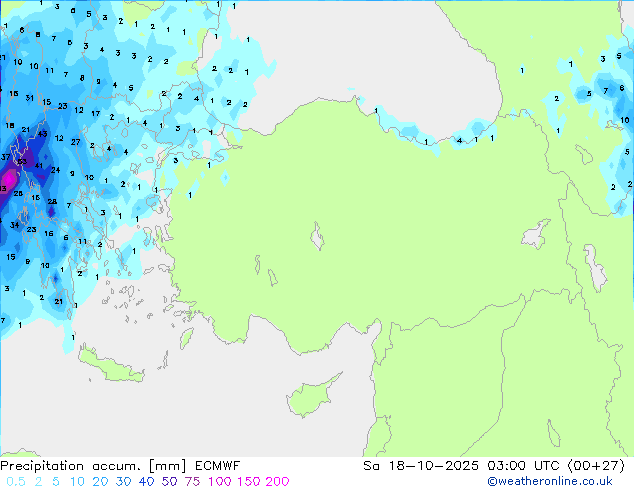Click the 'ECMWF' model label

218,466
